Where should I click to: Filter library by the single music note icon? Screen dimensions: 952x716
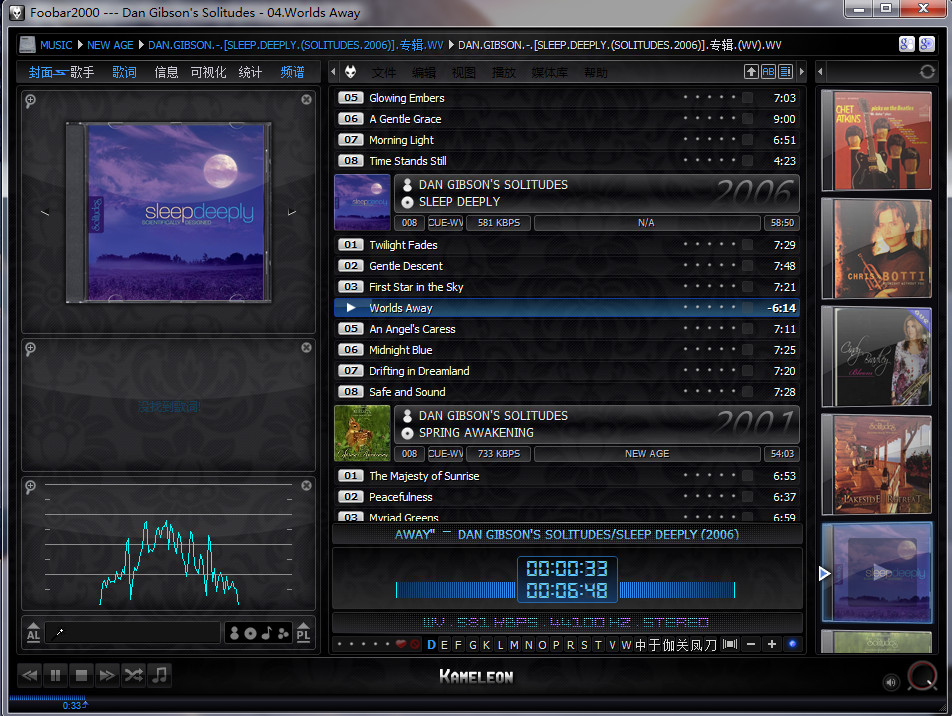(267, 633)
